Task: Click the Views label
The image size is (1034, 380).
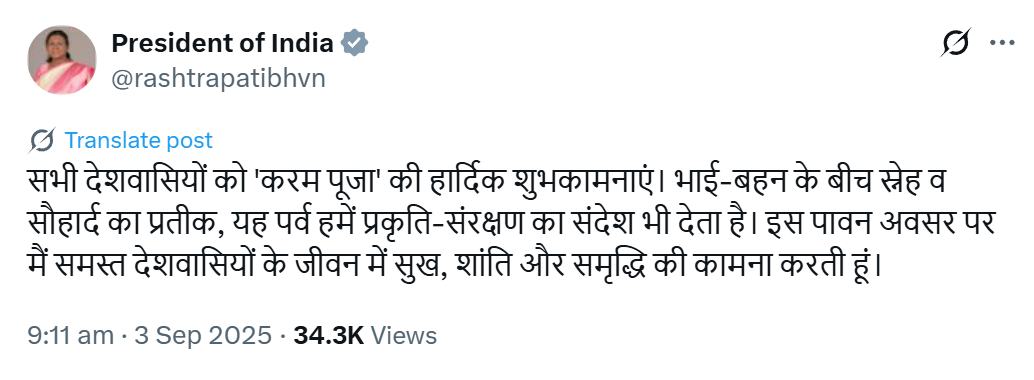Action: [404, 335]
